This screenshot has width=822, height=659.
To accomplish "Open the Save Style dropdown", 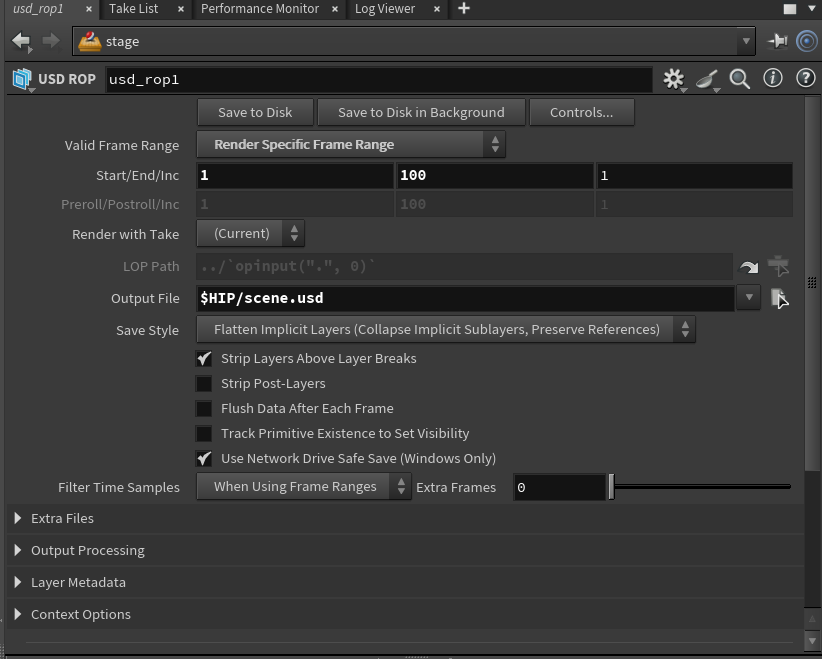I will (445, 329).
